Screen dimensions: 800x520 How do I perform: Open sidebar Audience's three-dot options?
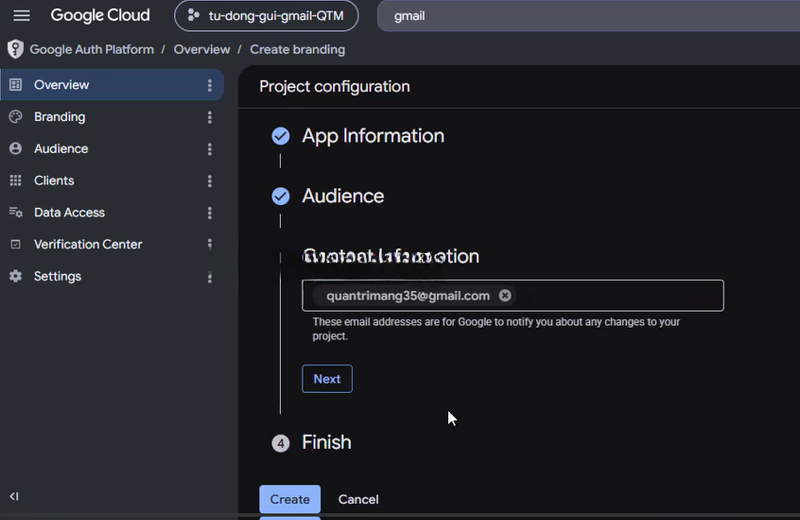coord(210,149)
